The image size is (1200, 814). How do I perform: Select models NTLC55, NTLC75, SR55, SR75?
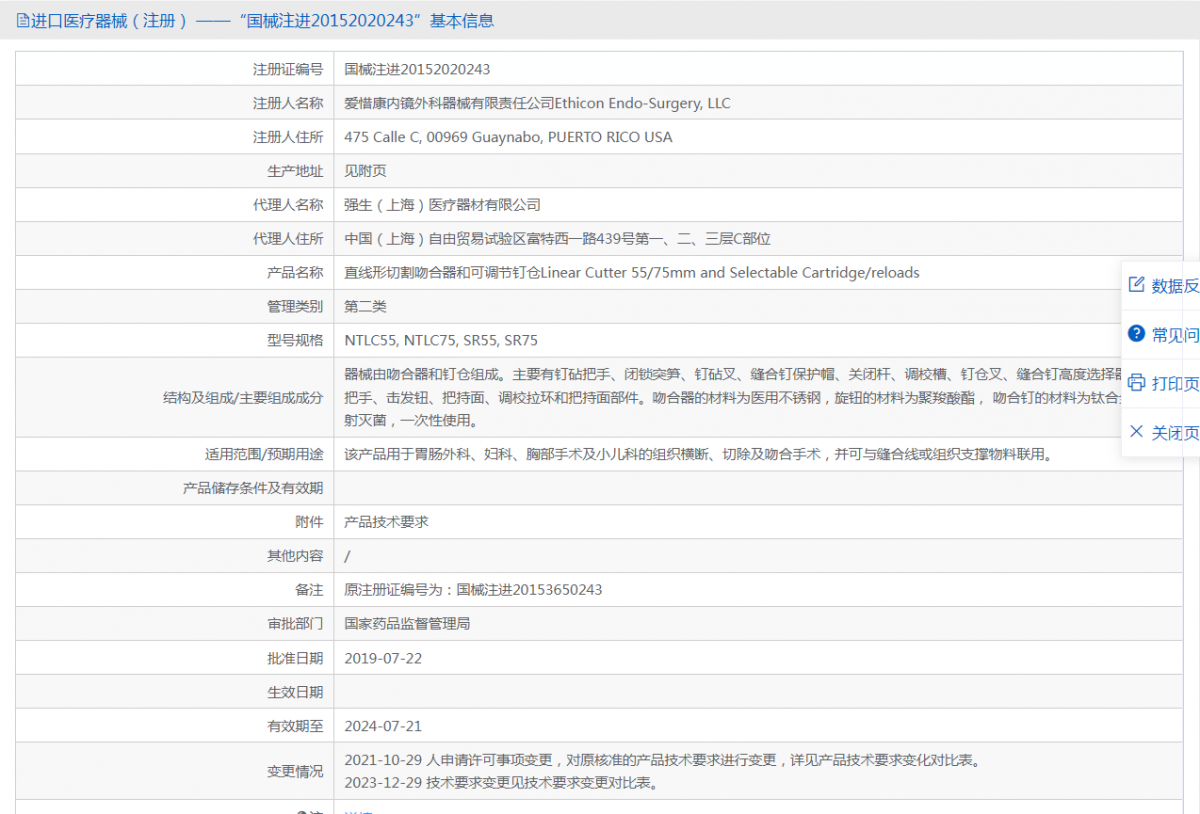point(441,341)
